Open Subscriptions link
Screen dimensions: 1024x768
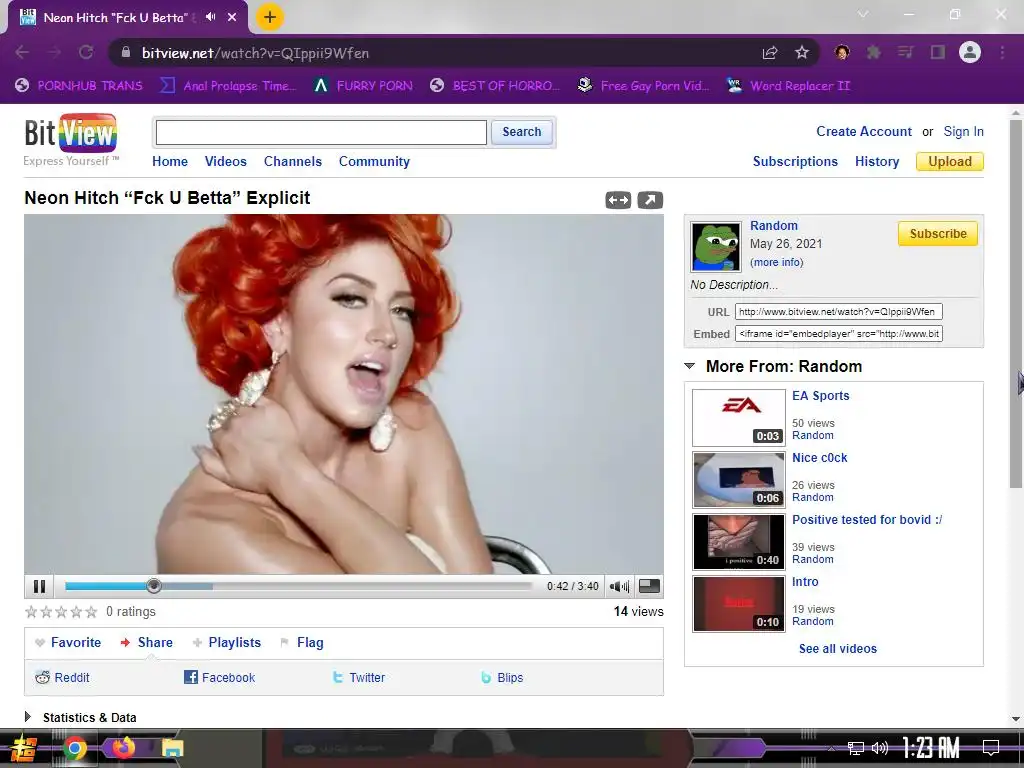tap(795, 161)
